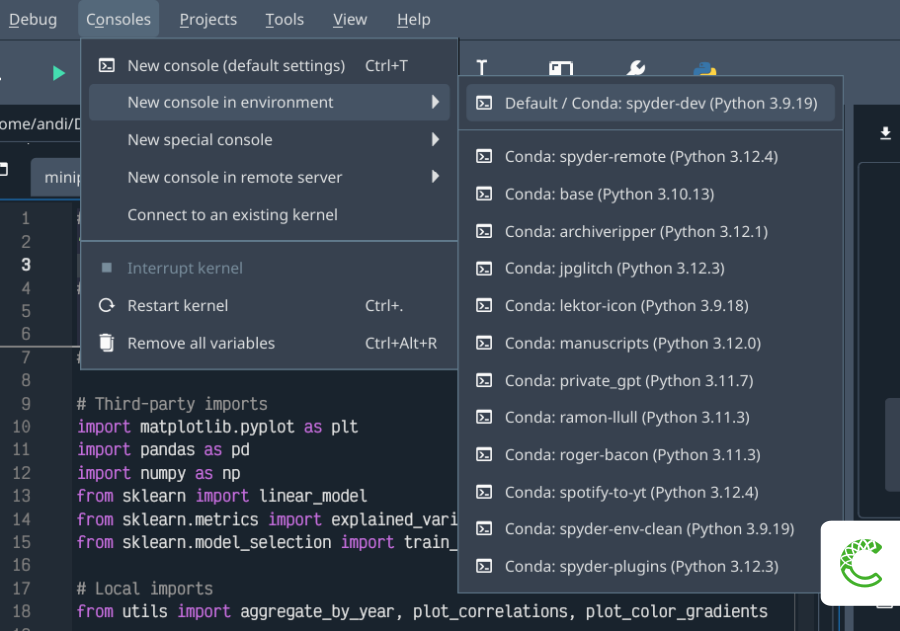Select Conda: lektor-icon (Python 3.9.18)

[650, 305]
